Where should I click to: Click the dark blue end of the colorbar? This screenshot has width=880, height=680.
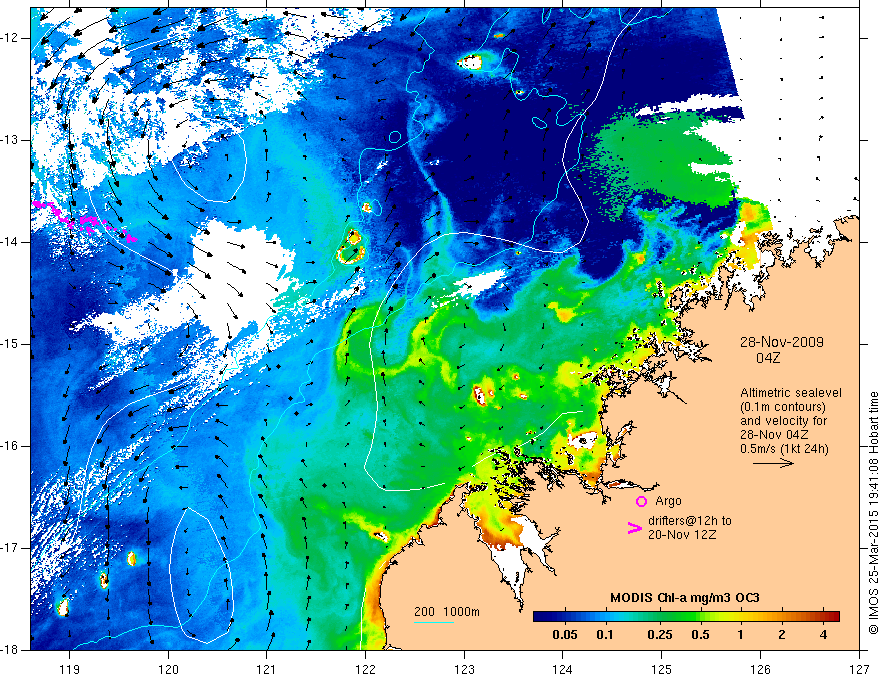coord(542,617)
